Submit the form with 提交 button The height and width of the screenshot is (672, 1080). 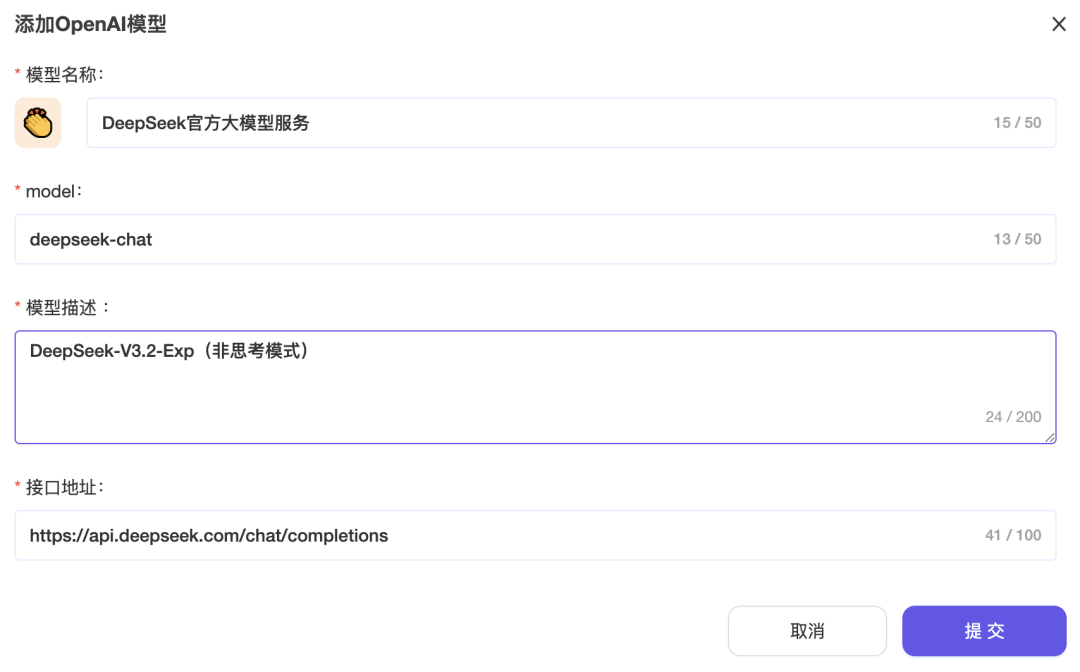[x=984, y=631]
